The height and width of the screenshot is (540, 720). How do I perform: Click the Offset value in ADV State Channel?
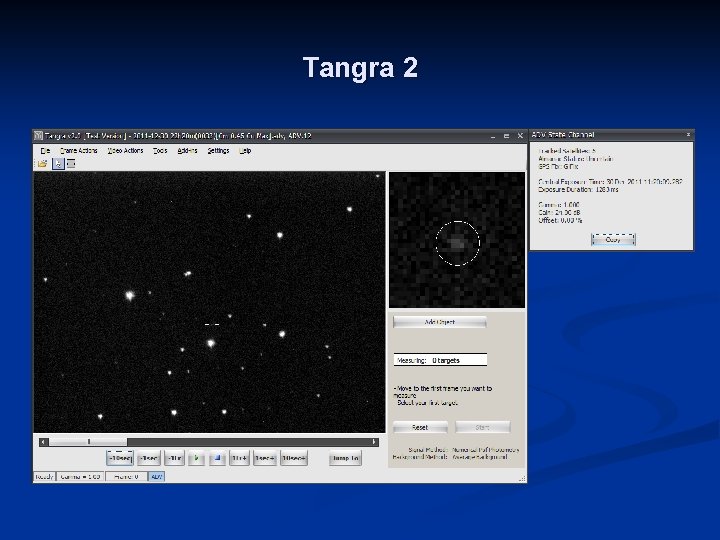pos(560,220)
